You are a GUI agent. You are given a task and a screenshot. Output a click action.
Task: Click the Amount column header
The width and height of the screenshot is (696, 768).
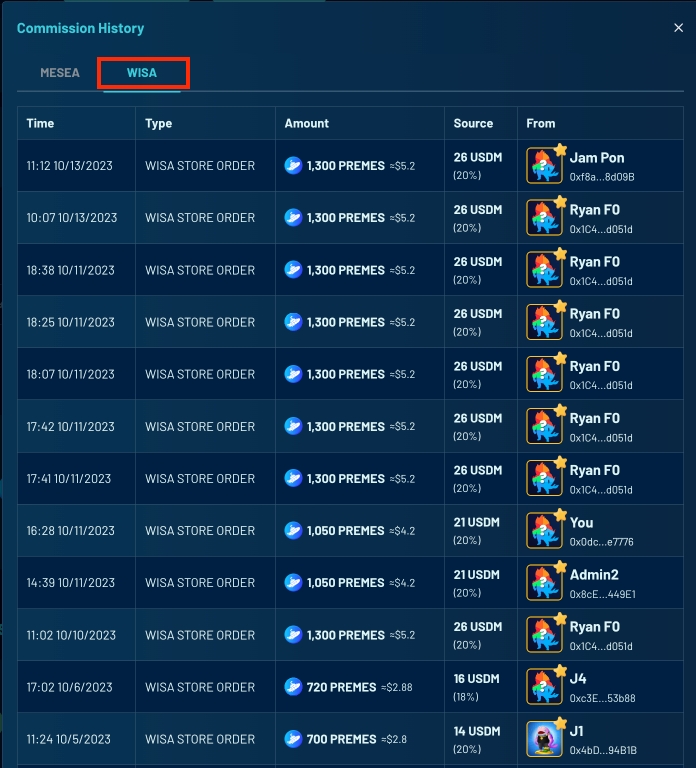click(306, 123)
